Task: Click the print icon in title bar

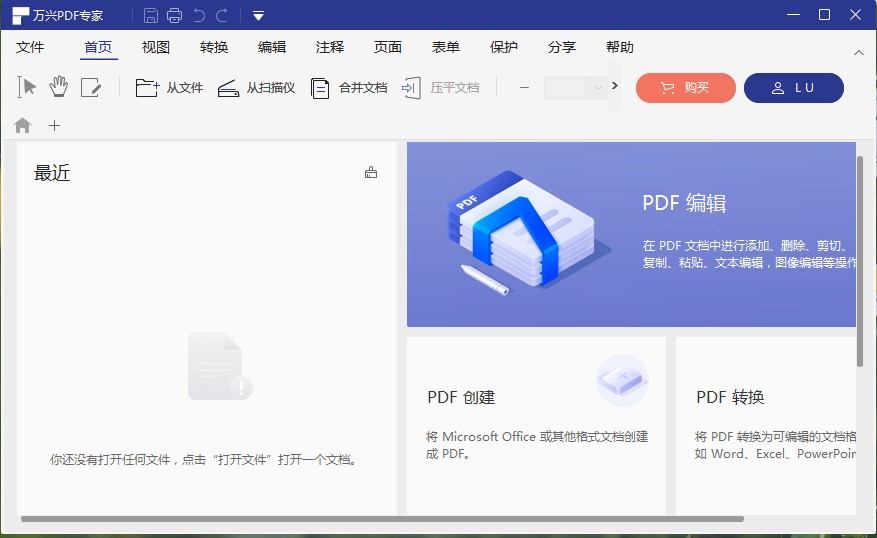Action: pyautogui.click(x=175, y=16)
